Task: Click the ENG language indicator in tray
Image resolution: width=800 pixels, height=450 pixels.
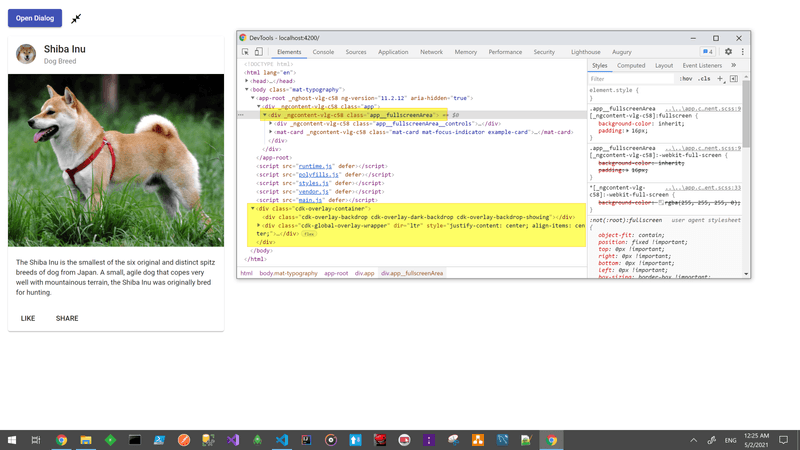Action: [730, 440]
